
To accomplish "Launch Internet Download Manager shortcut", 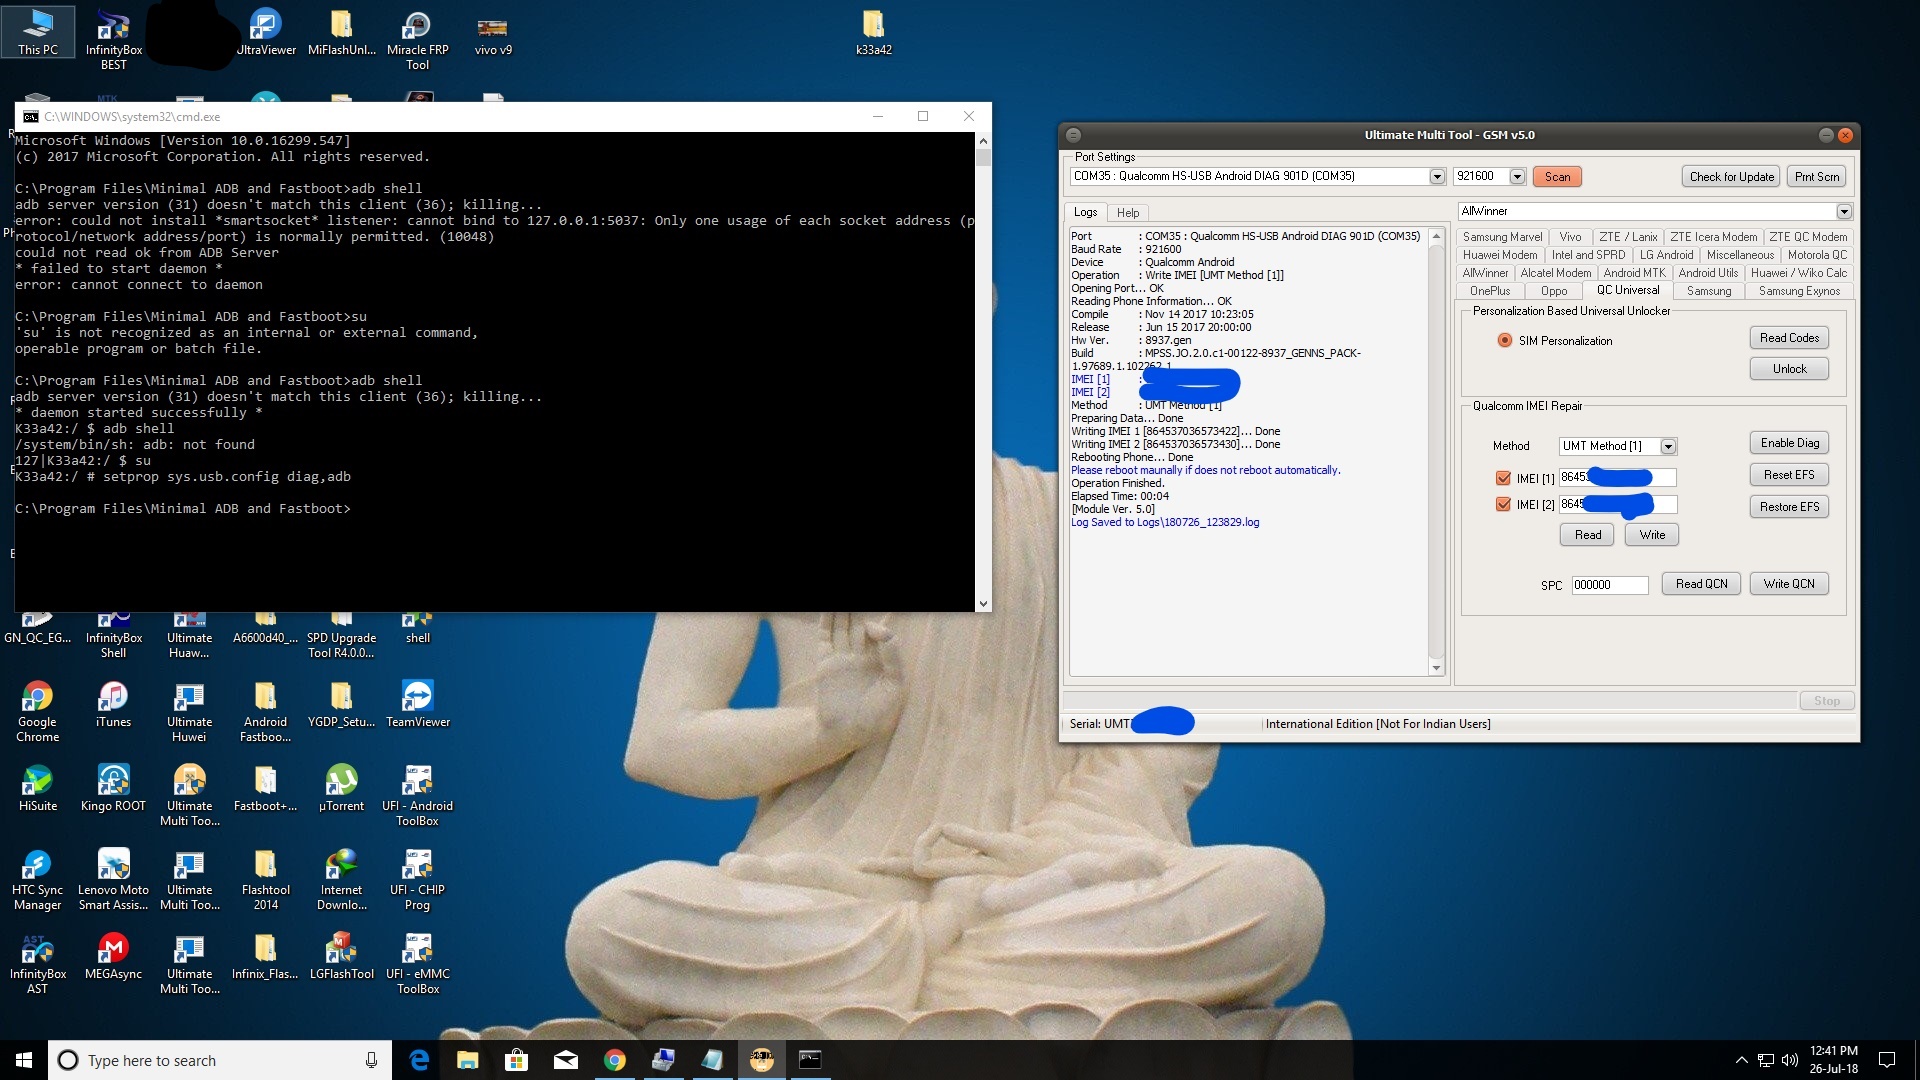I will tap(342, 880).
